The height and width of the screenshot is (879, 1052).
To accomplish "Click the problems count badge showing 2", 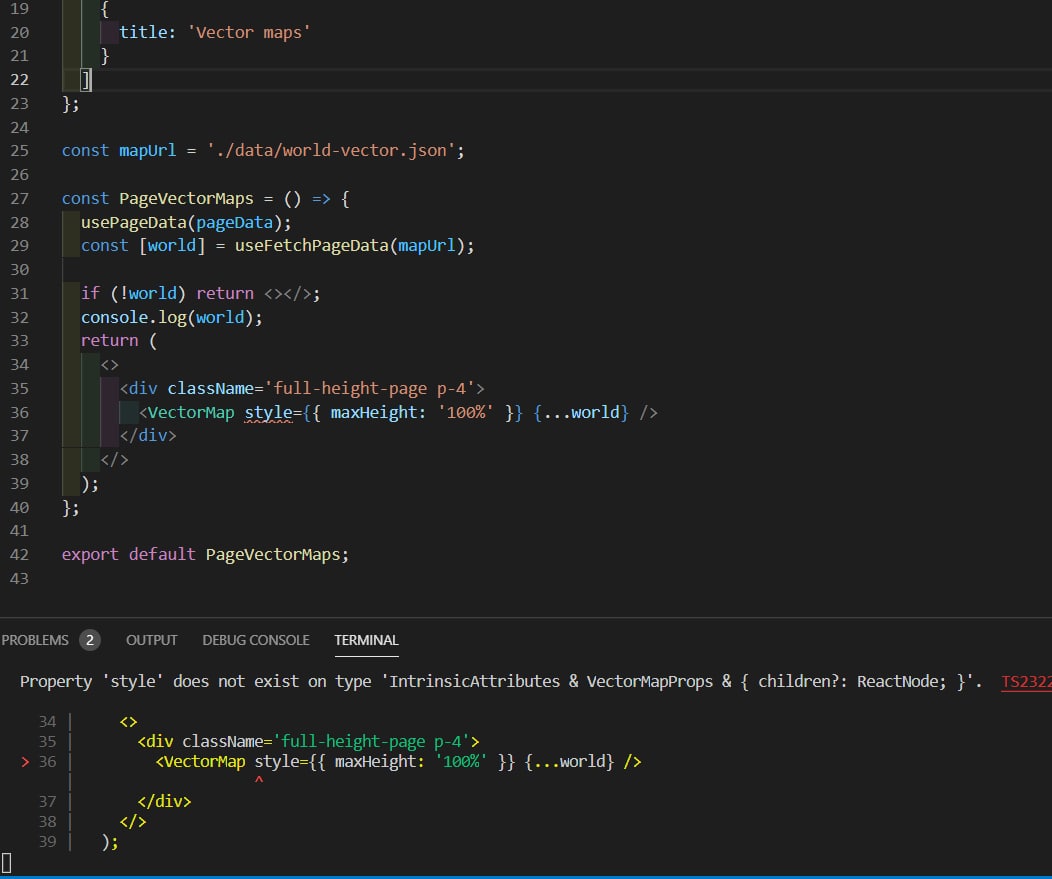I will 90,640.
